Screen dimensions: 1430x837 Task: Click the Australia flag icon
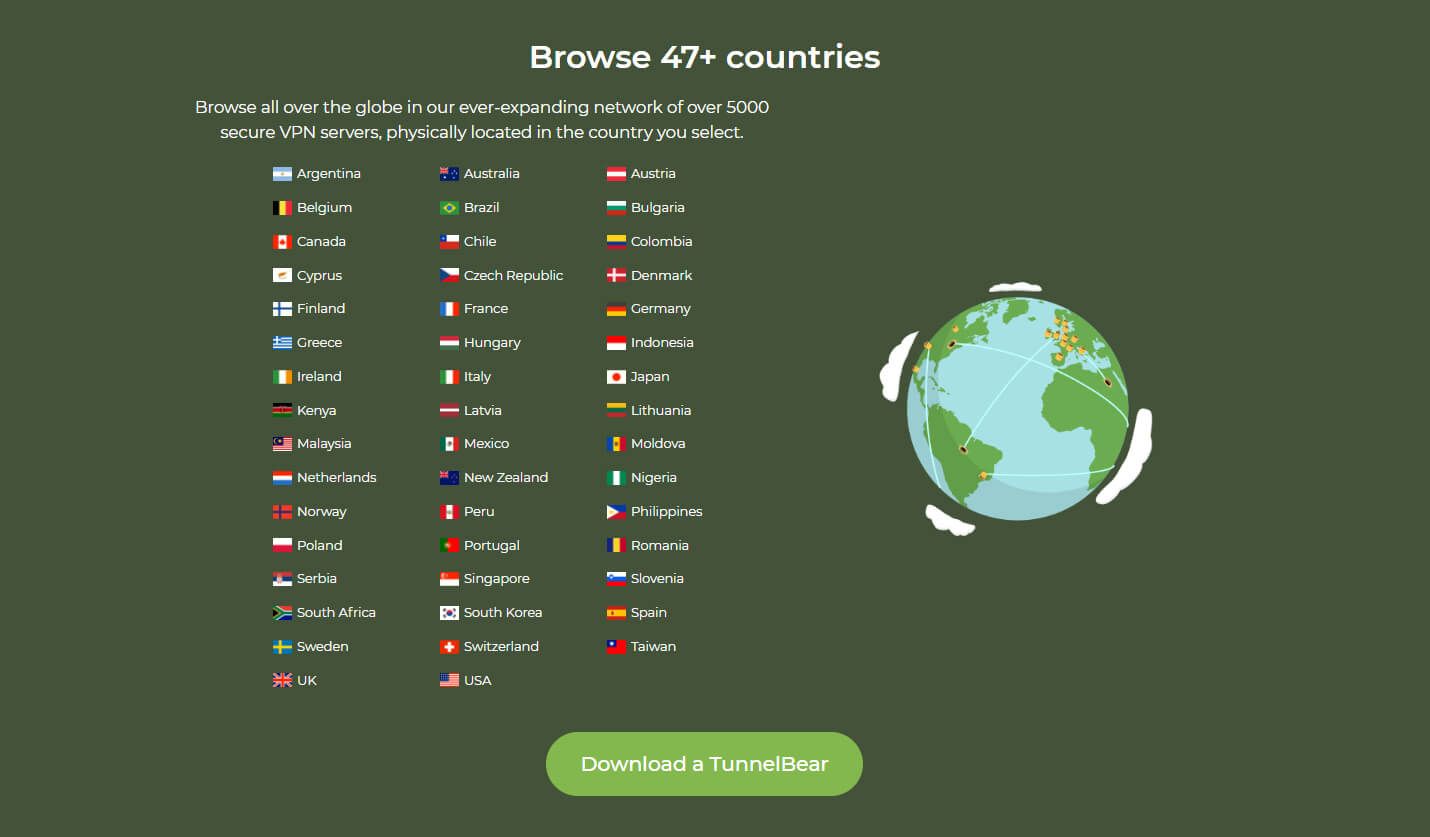coord(449,174)
